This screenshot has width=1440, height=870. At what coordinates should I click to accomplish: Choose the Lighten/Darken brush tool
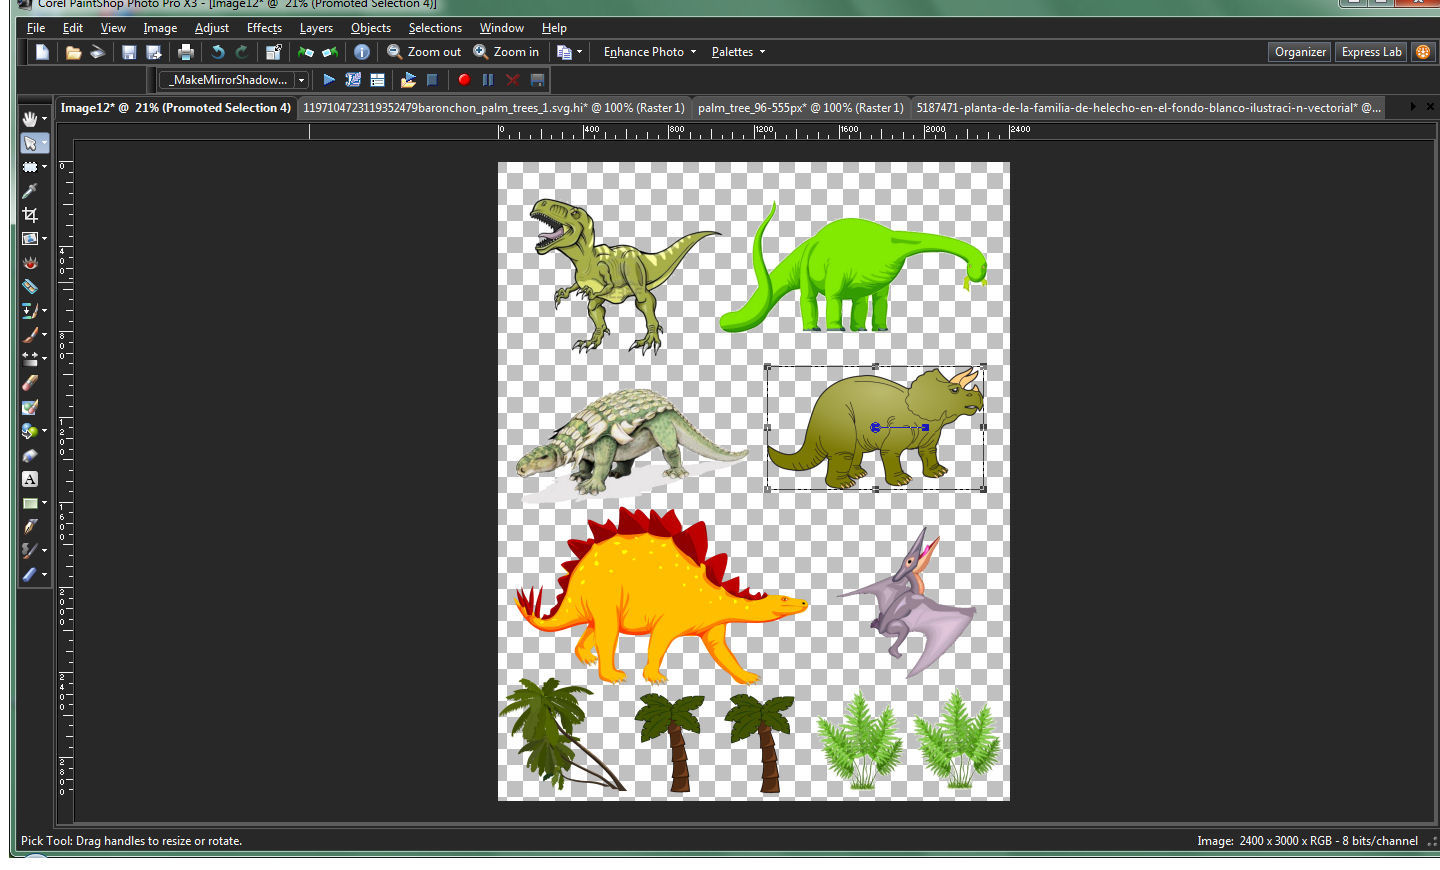click(30, 359)
